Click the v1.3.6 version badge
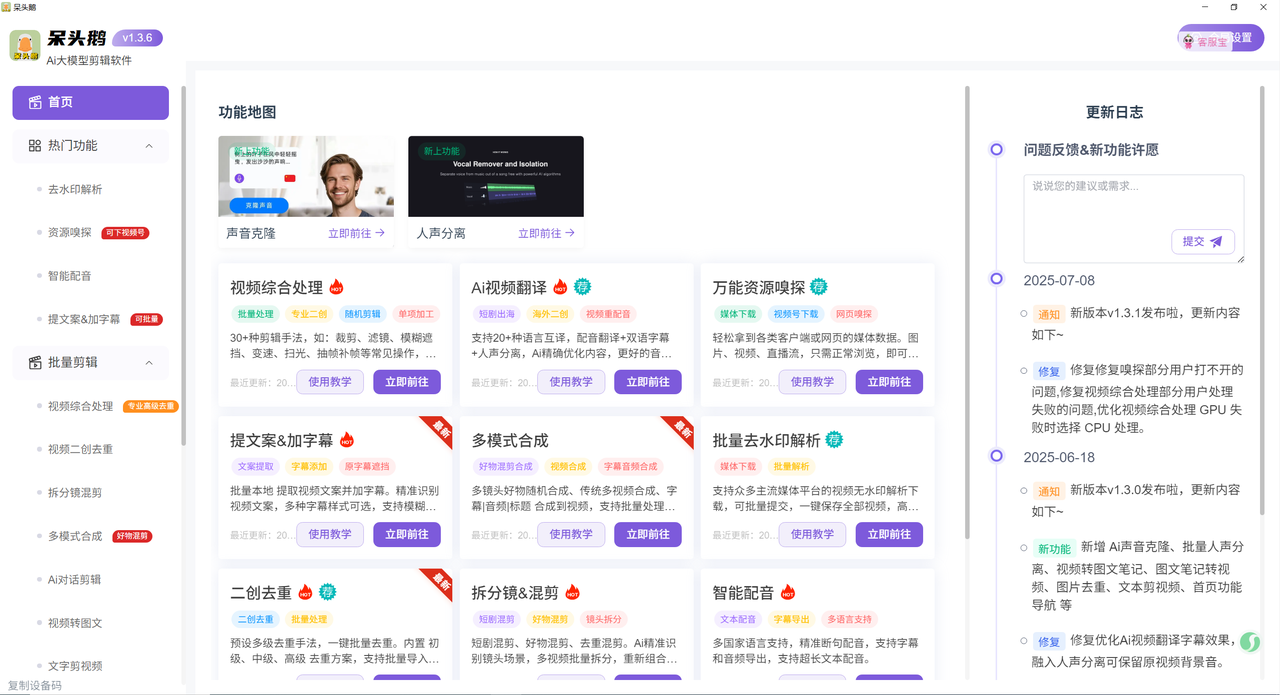This screenshot has width=1280, height=695. 137,38
